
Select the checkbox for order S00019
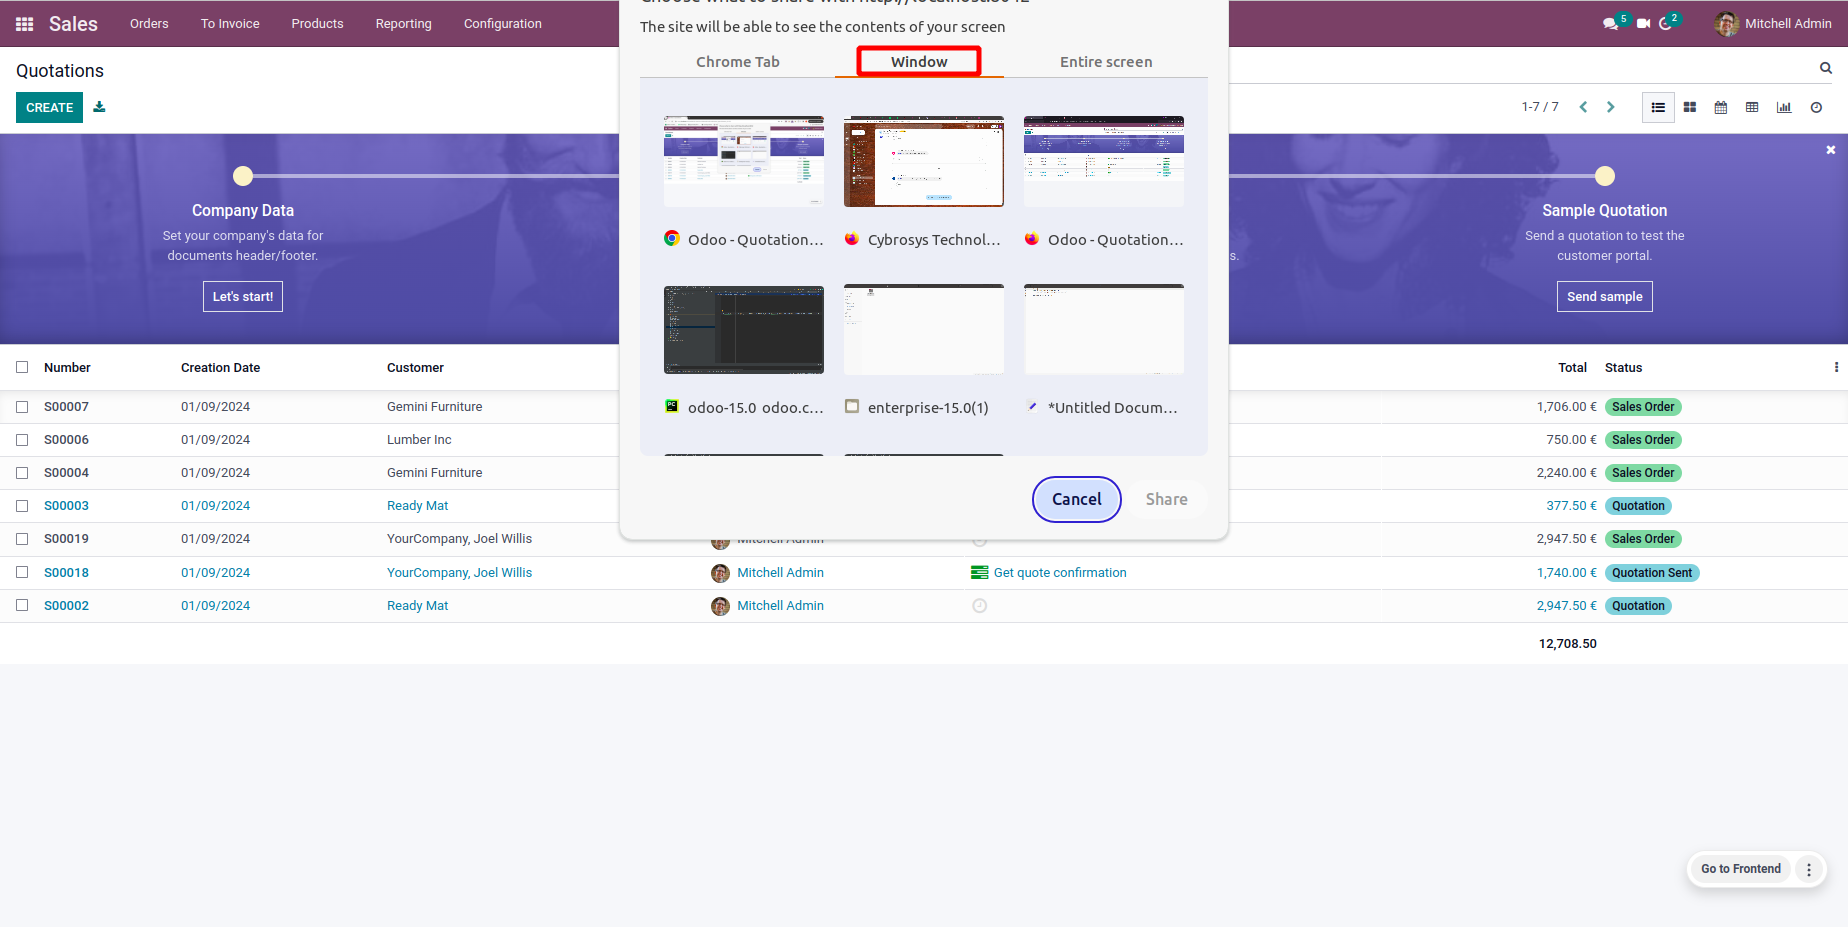coord(22,539)
